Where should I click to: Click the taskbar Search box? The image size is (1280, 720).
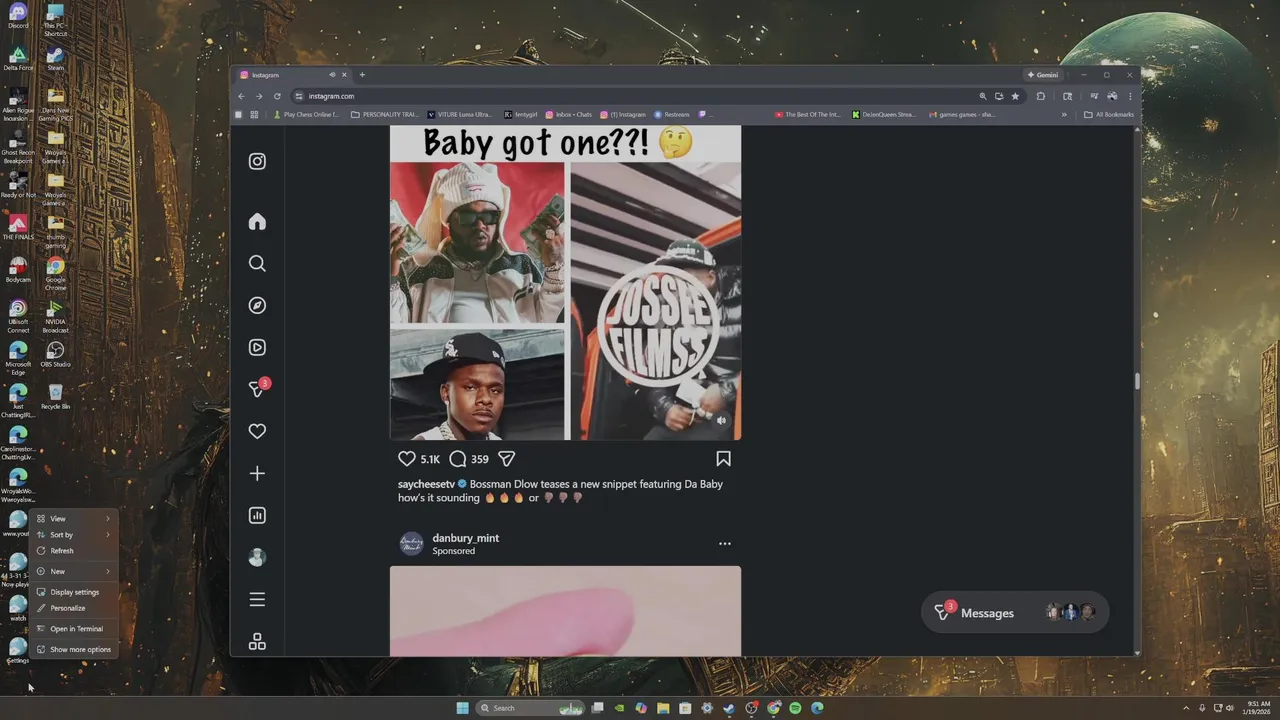531,708
